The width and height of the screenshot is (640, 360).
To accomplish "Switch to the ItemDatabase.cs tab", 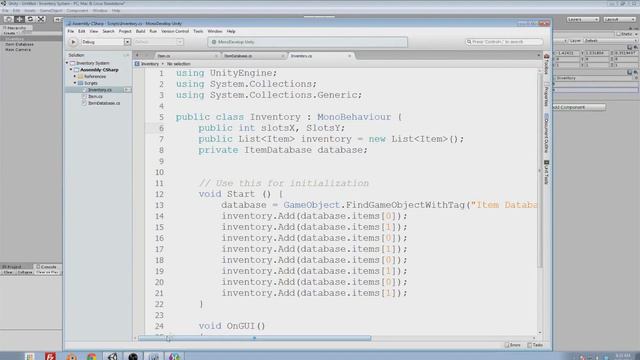I will (253, 56).
